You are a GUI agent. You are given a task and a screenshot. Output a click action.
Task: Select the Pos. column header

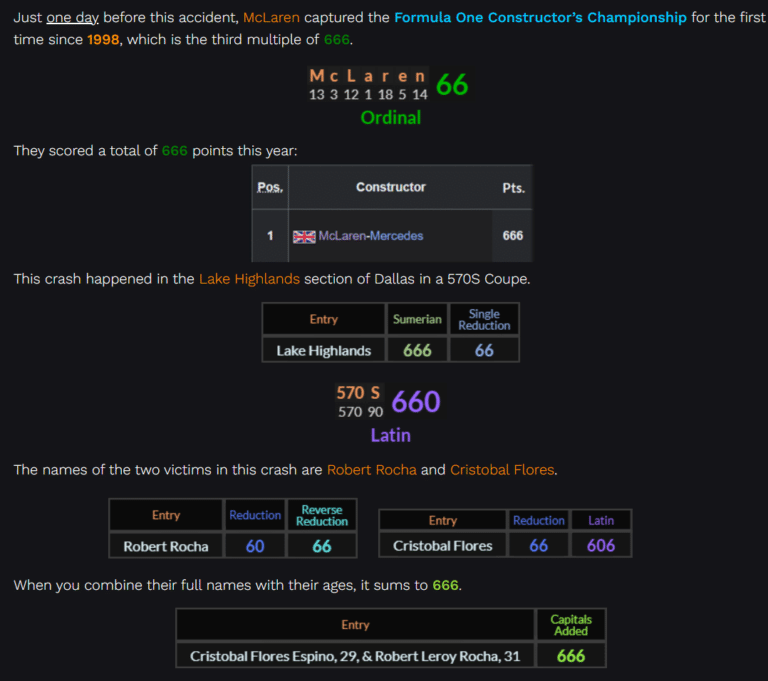[270, 187]
